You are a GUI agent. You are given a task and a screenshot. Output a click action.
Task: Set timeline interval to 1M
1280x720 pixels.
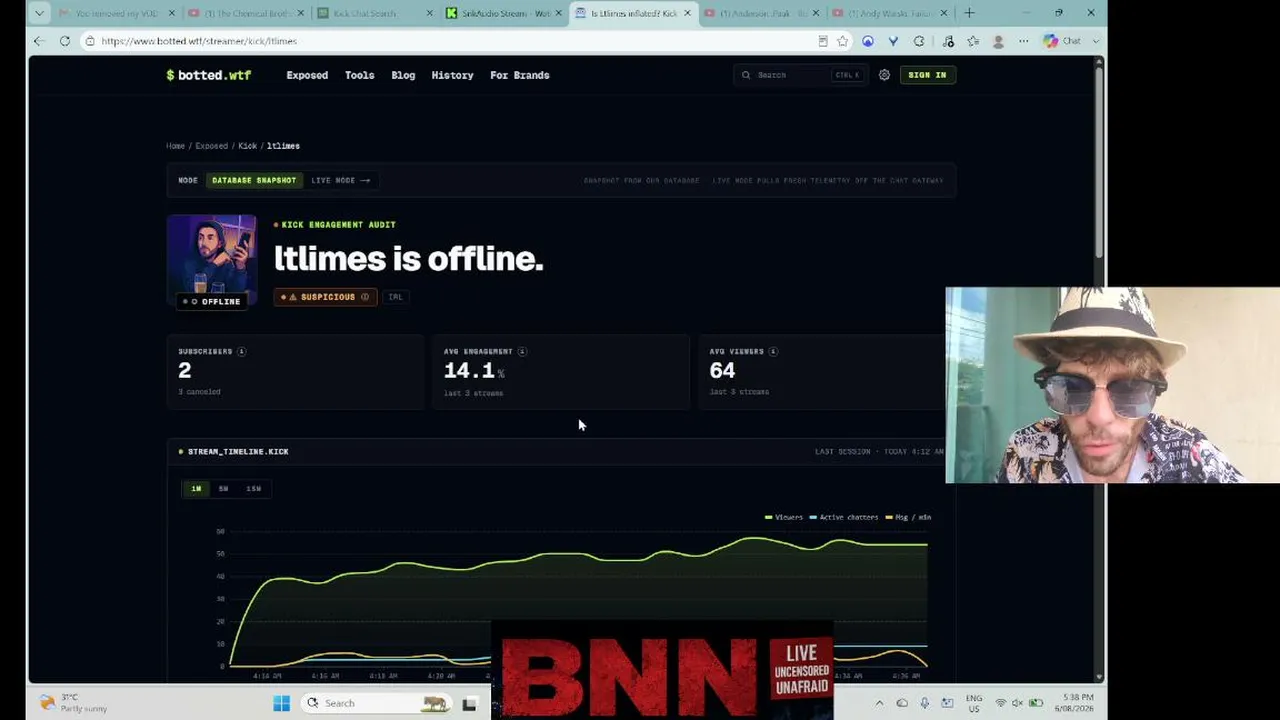[196, 489]
